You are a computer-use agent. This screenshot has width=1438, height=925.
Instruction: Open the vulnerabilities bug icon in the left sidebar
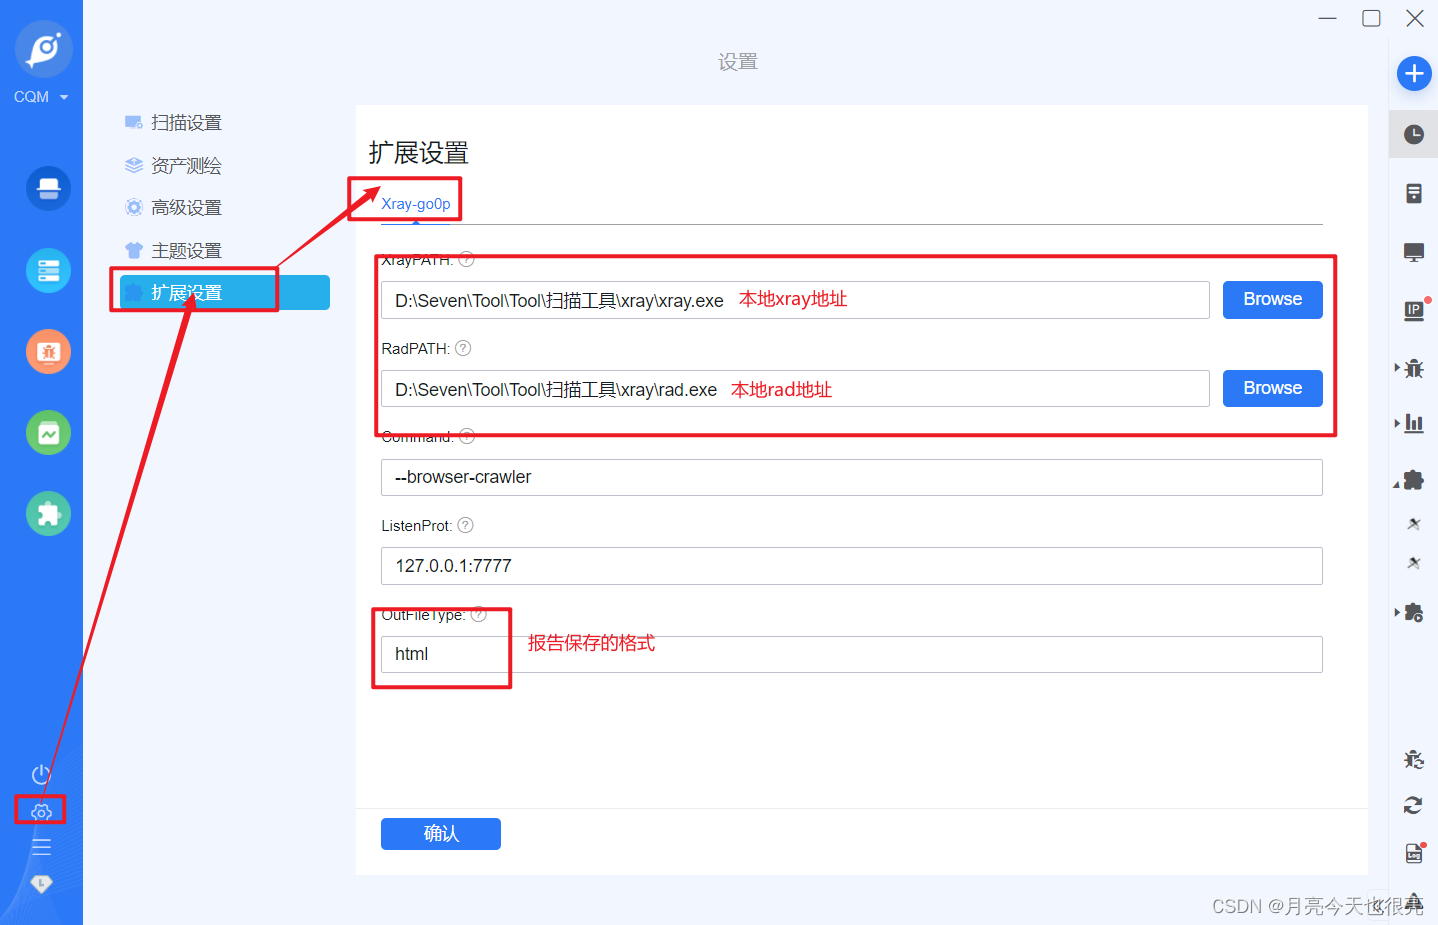[48, 351]
